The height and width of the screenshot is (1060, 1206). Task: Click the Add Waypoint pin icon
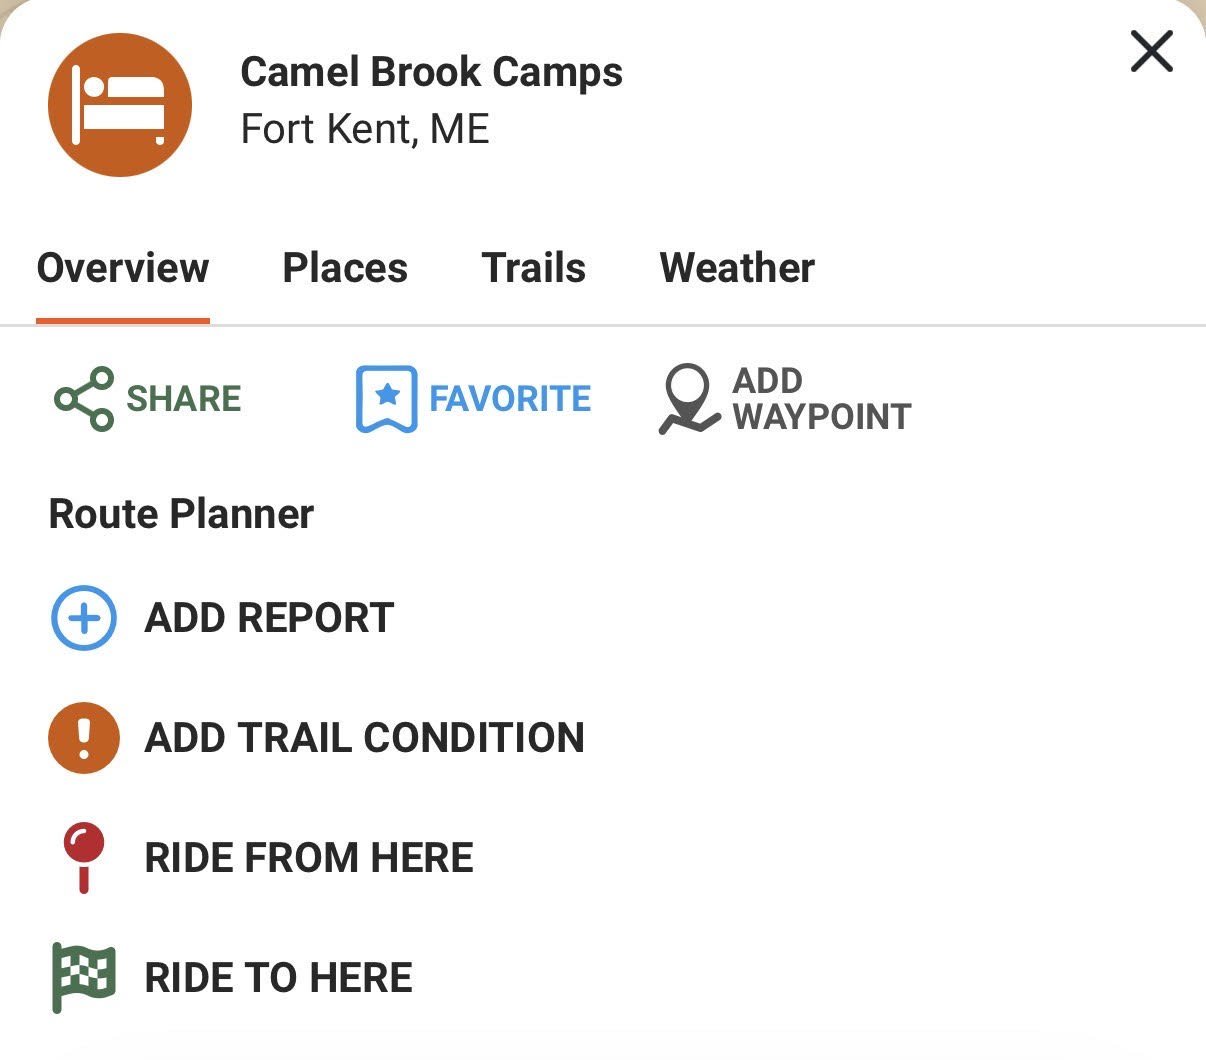686,398
